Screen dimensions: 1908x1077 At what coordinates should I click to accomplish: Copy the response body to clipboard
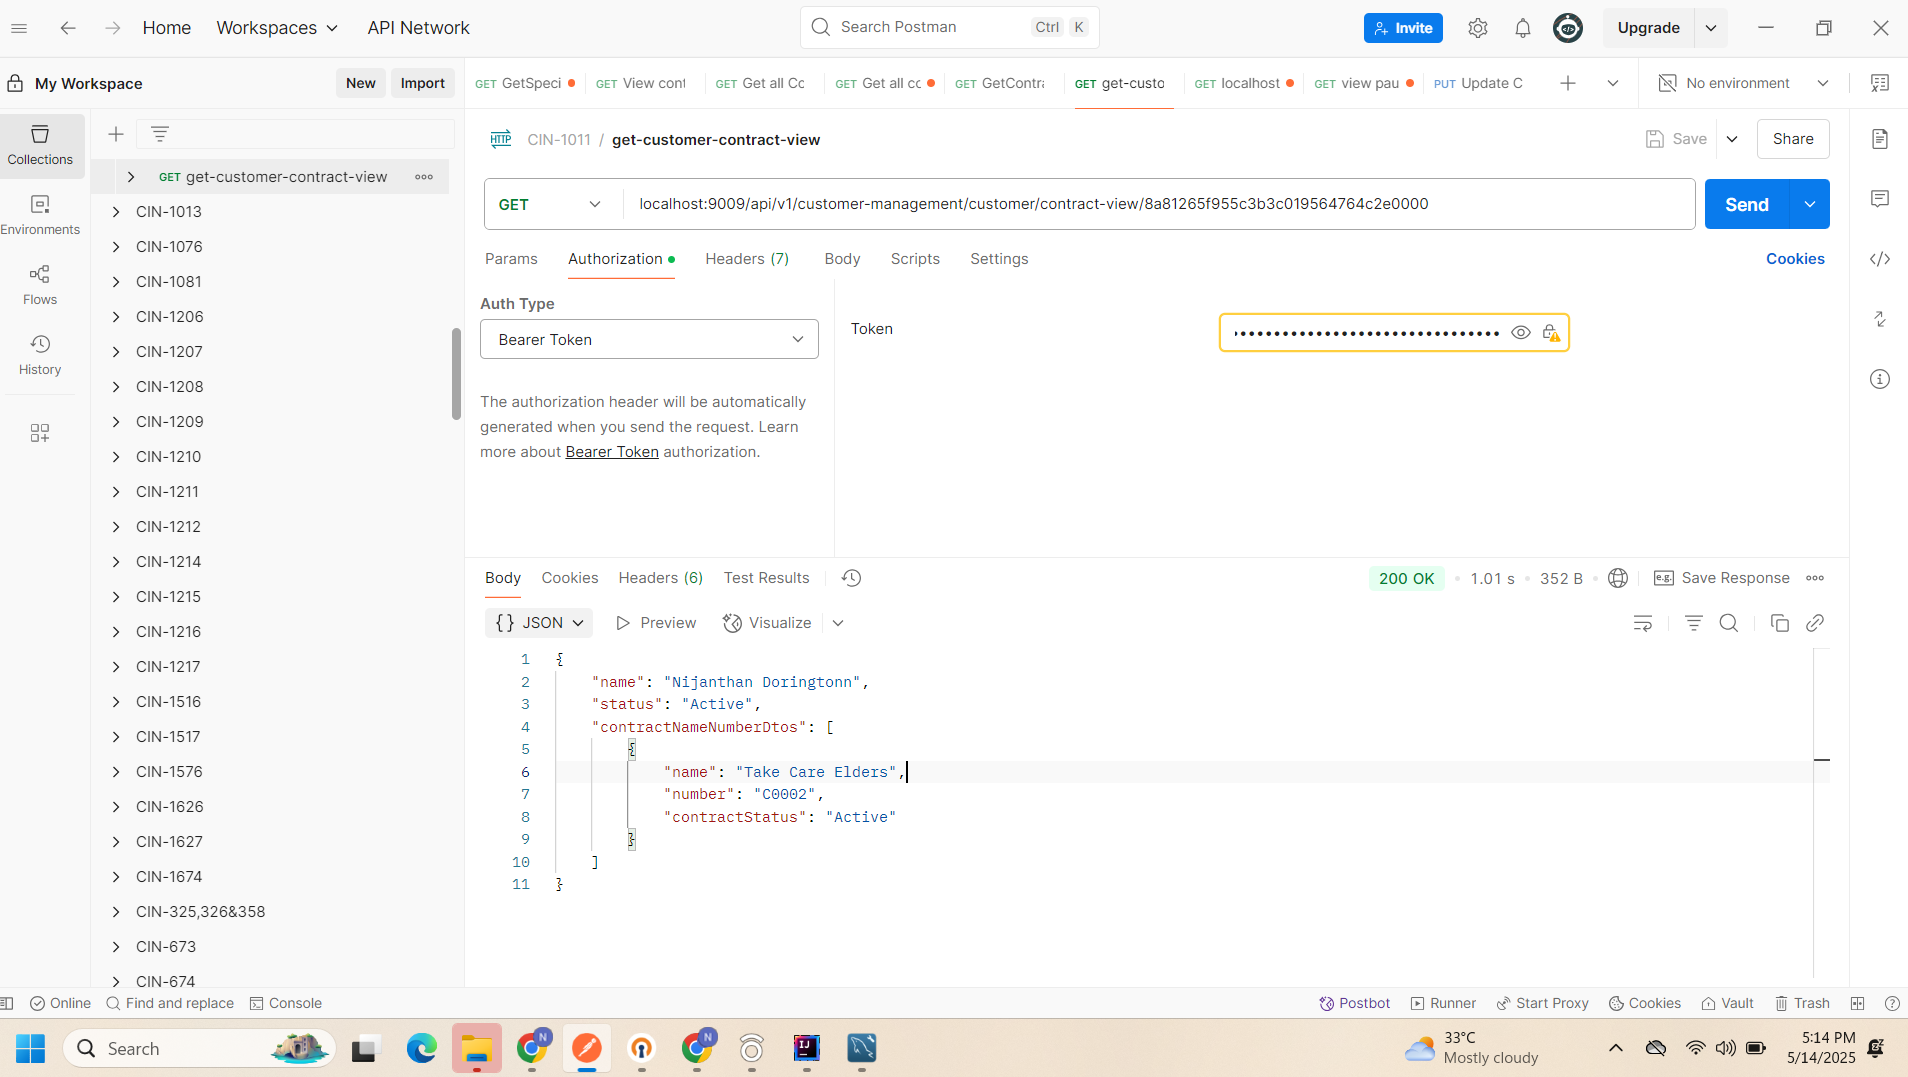1779,623
